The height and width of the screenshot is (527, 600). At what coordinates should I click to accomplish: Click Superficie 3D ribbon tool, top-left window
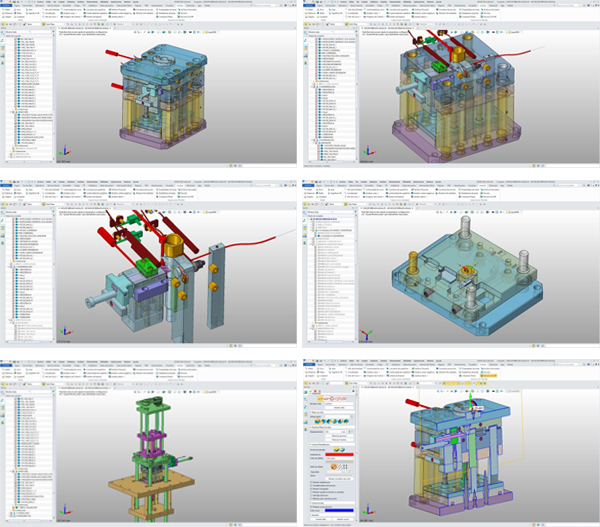[x=33, y=13]
